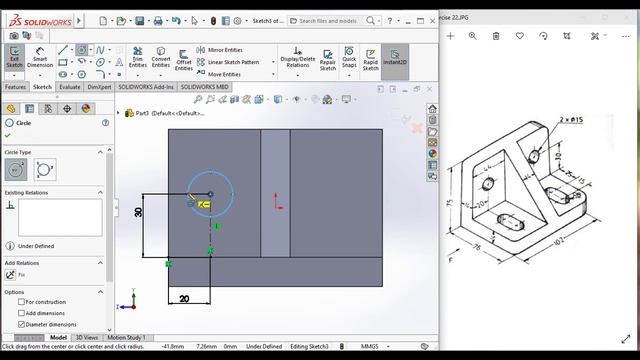Enable For construction checkbox
This screenshot has height=360, width=640.
coord(21,302)
